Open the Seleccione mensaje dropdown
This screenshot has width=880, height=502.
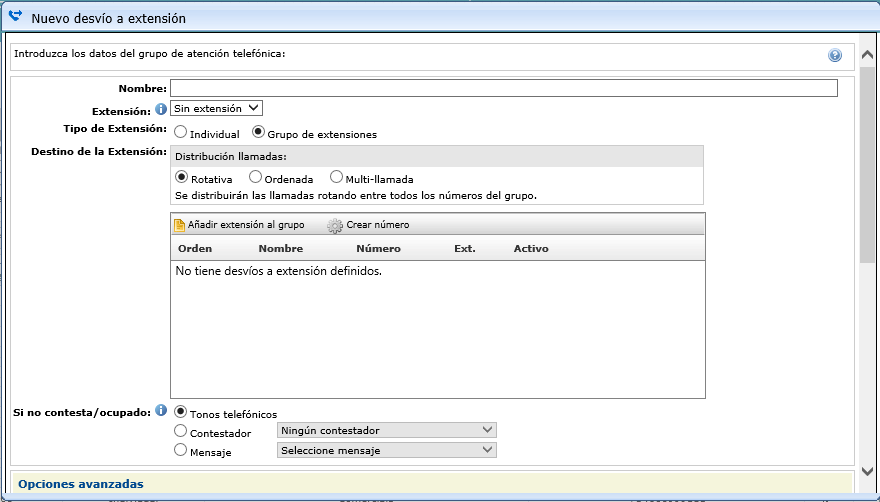point(387,450)
